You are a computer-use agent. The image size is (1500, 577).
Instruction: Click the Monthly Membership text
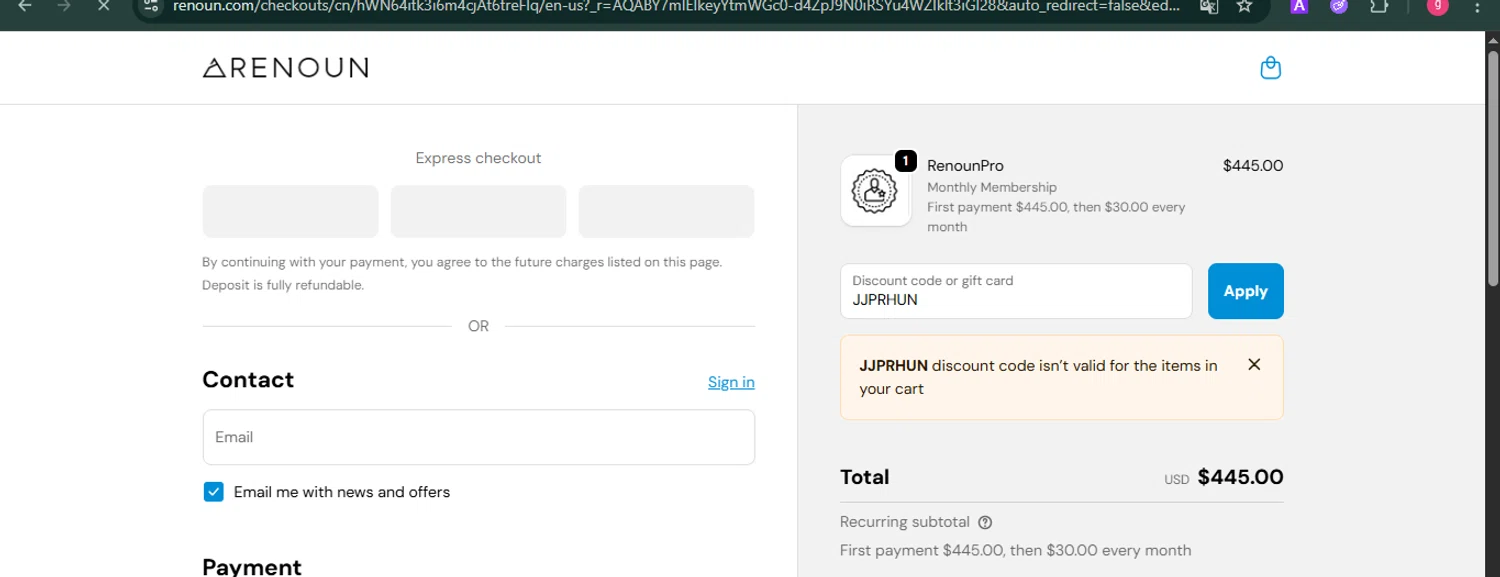coord(991,187)
